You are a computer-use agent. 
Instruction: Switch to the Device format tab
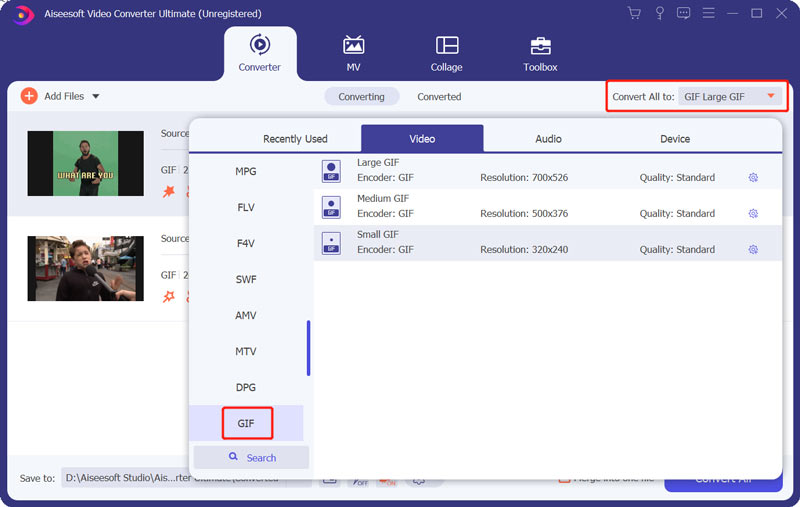coord(674,139)
